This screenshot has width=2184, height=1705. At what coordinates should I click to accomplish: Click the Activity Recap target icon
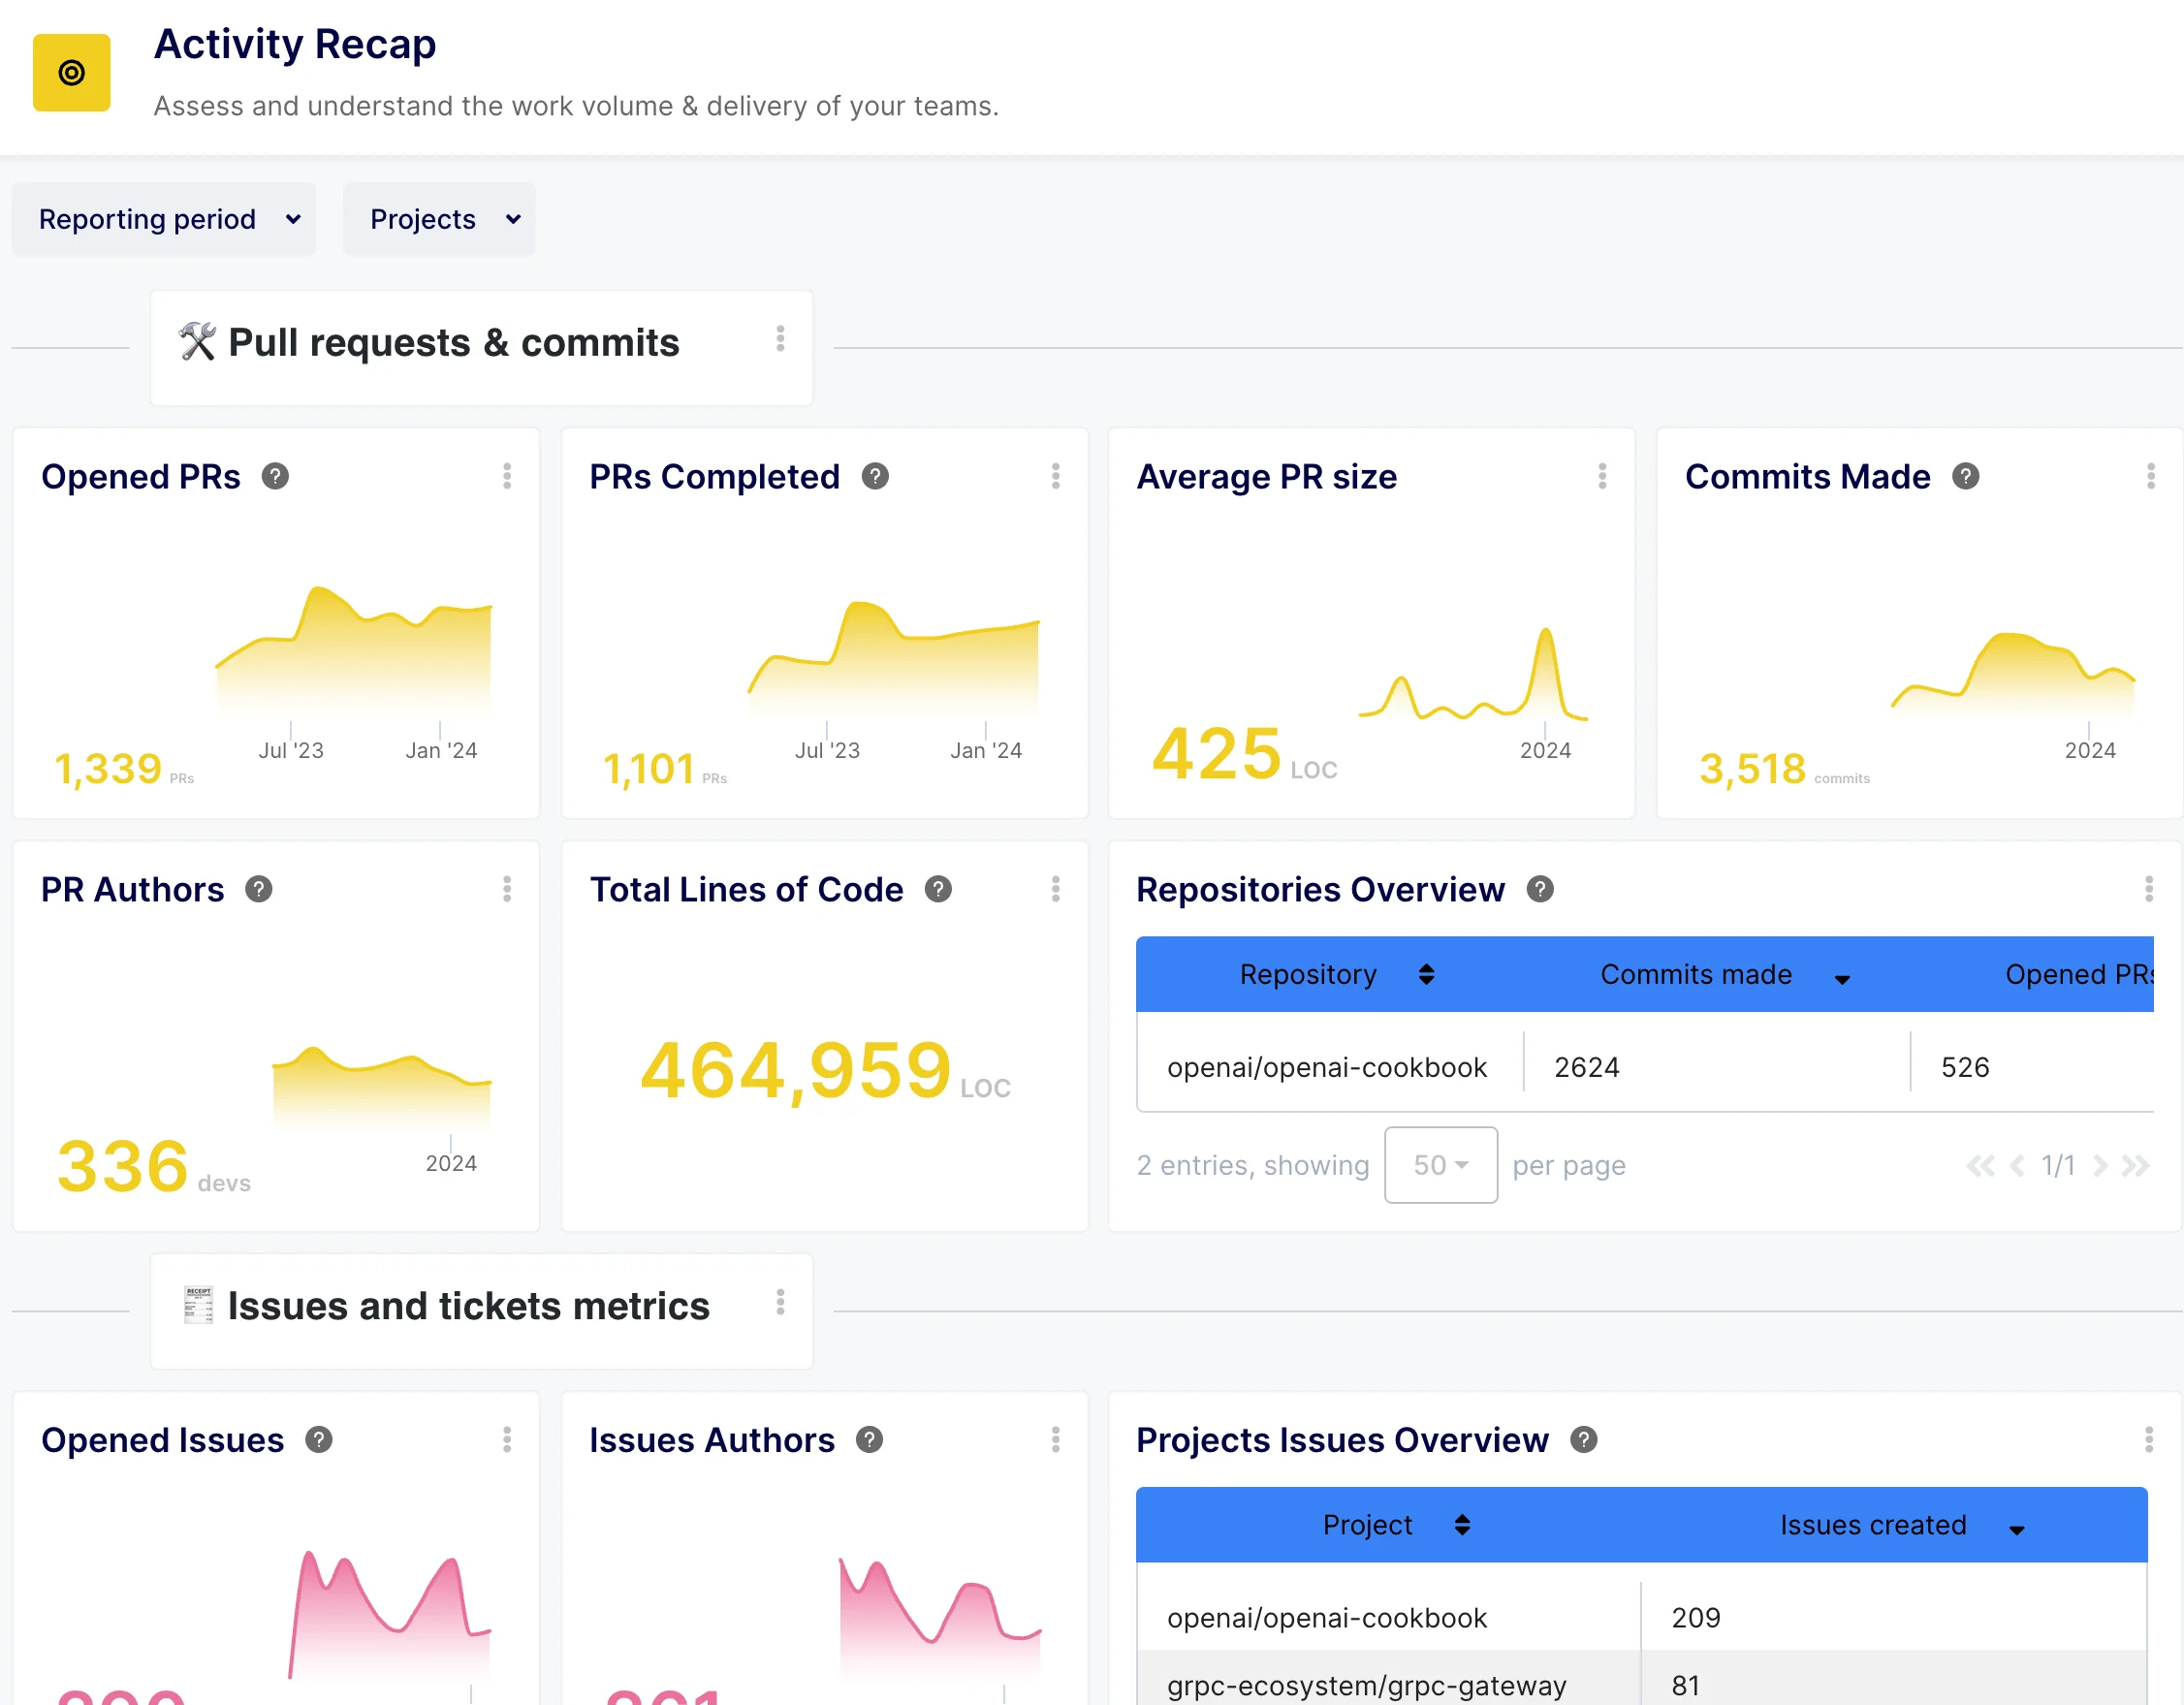pyautogui.click(x=71, y=73)
